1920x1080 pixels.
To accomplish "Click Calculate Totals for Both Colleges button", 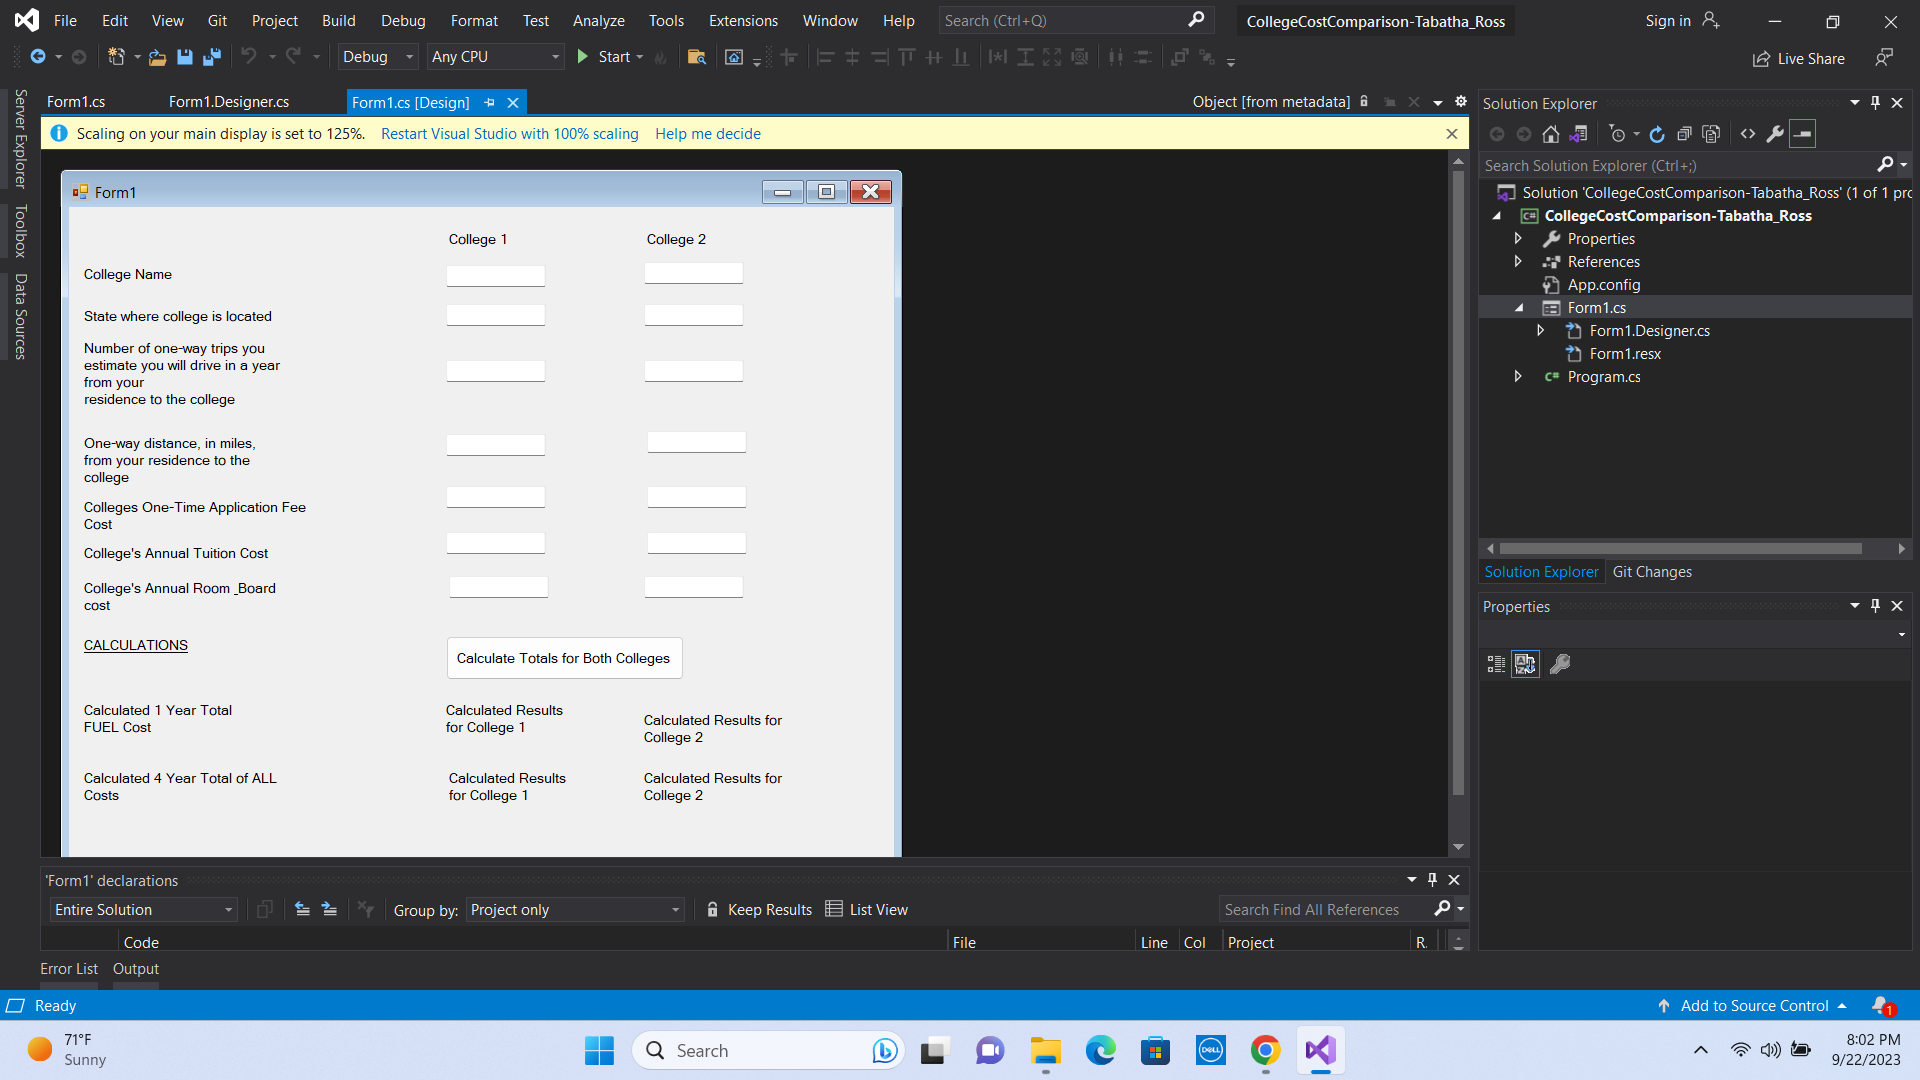I will [x=563, y=658].
